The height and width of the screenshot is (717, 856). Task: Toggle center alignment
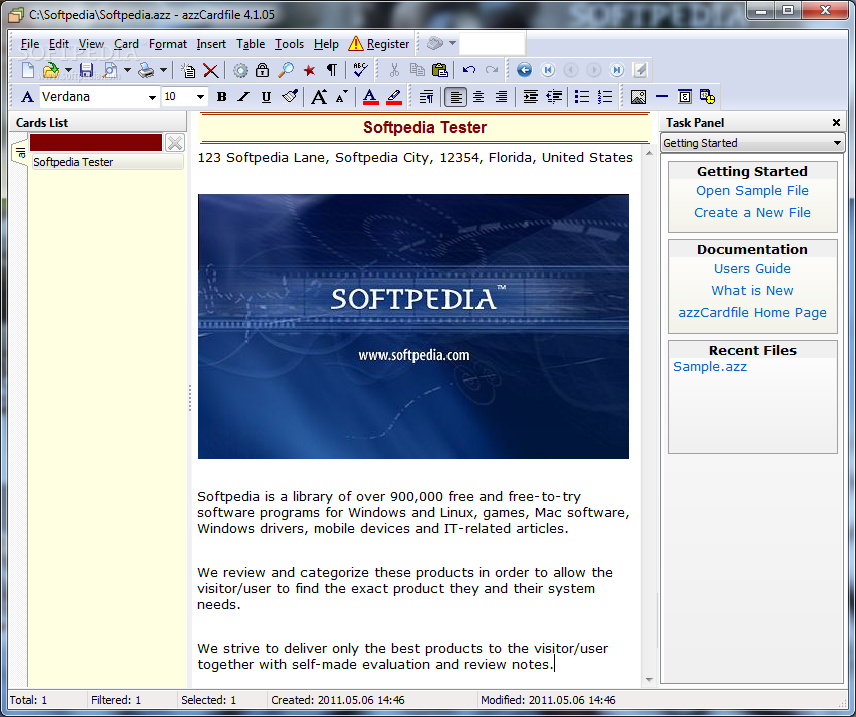[x=478, y=97]
